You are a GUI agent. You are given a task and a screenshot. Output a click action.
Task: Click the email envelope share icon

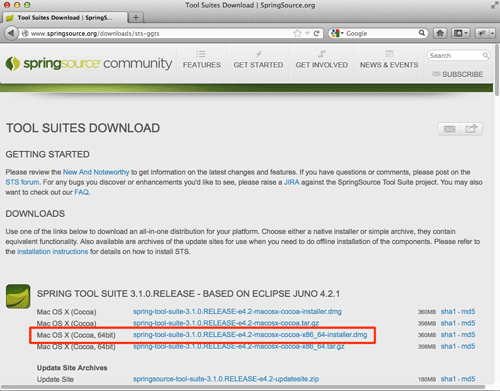tap(449, 129)
